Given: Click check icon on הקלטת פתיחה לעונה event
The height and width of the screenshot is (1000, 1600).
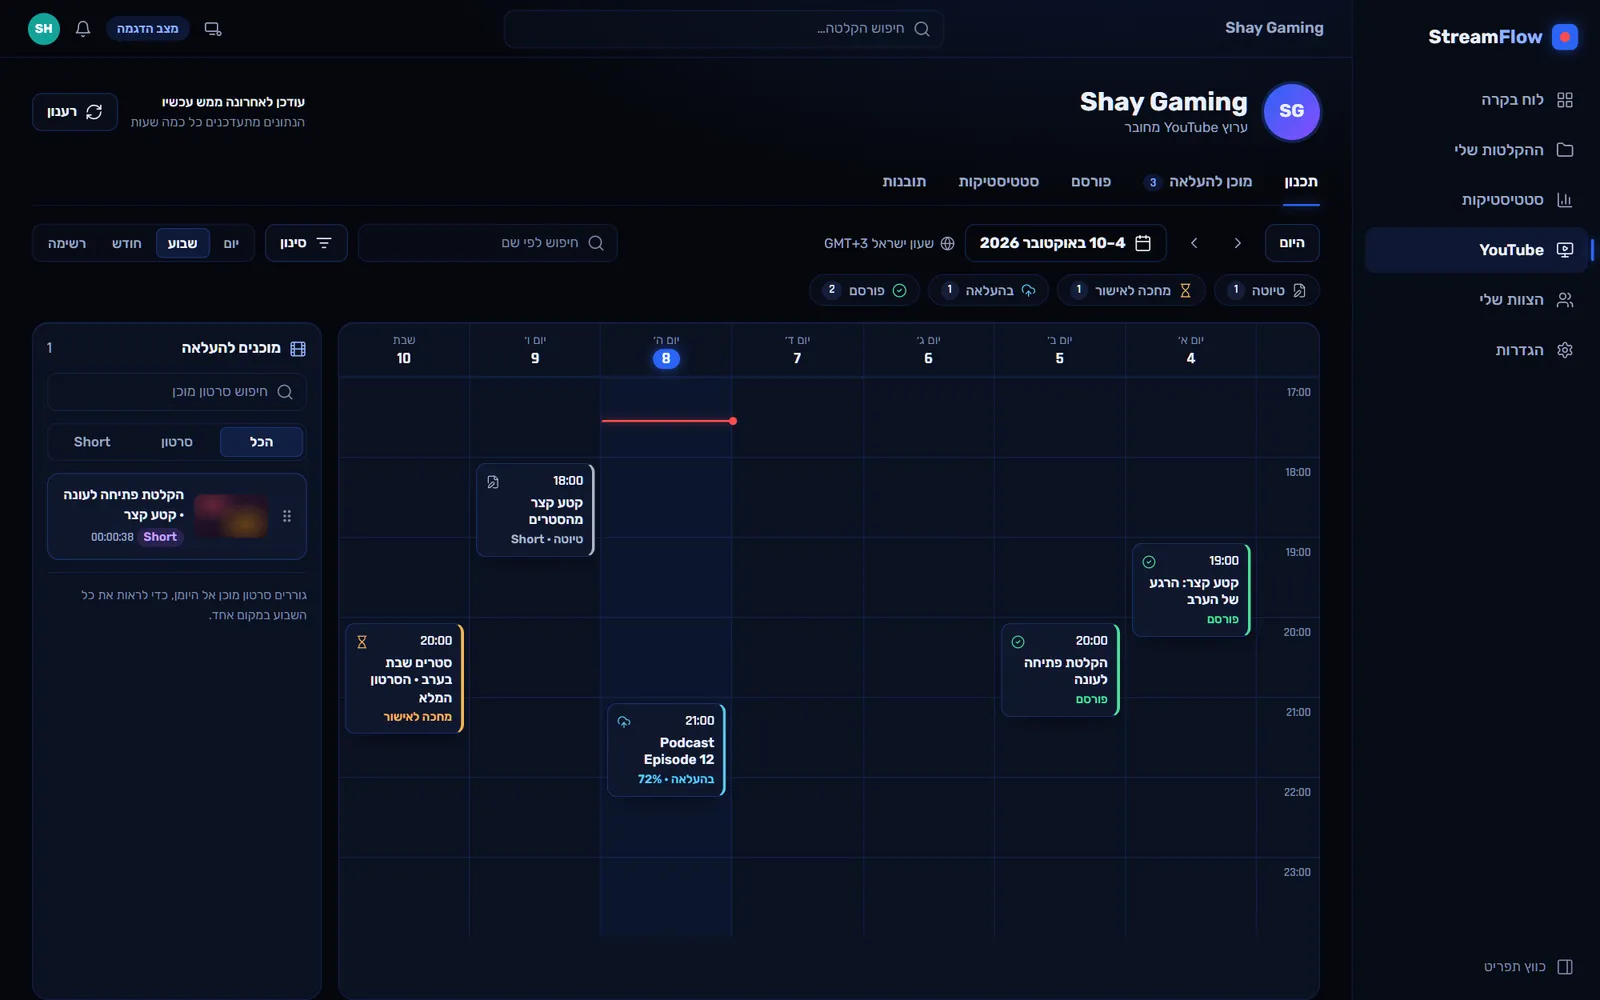Looking at the screenshot, I should (1018, 642).
